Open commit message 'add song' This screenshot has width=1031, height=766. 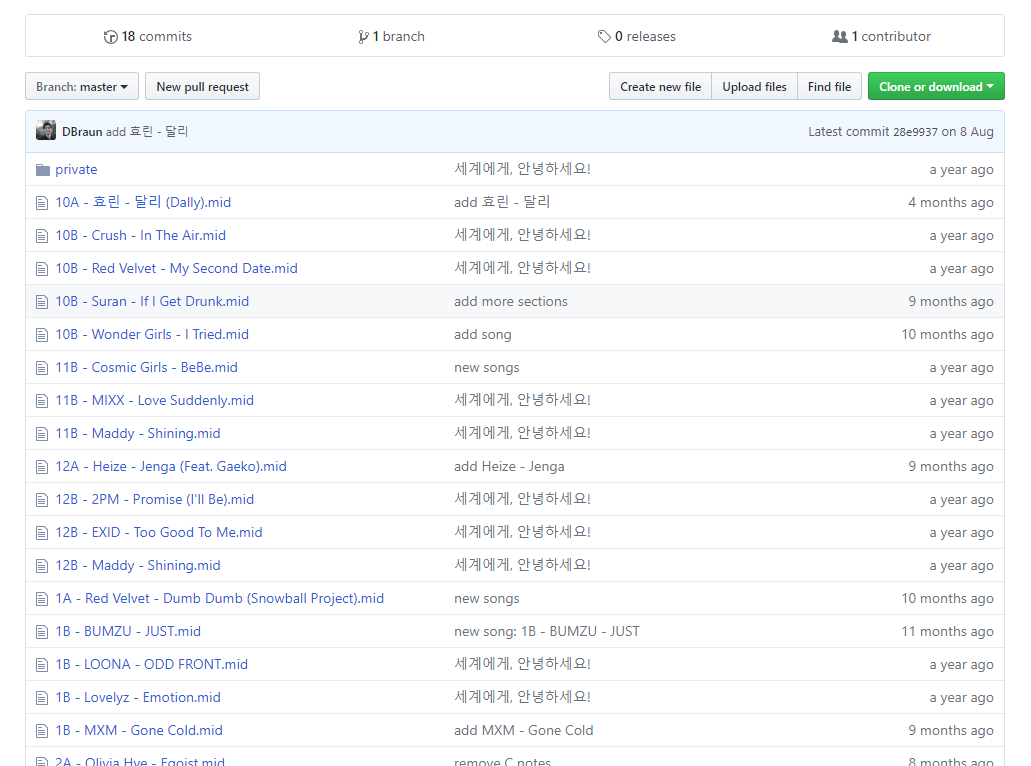point(483,334)
